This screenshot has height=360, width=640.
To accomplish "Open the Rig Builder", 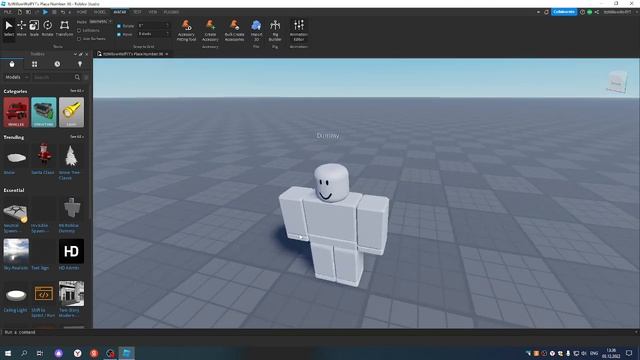I will point(275,30).
